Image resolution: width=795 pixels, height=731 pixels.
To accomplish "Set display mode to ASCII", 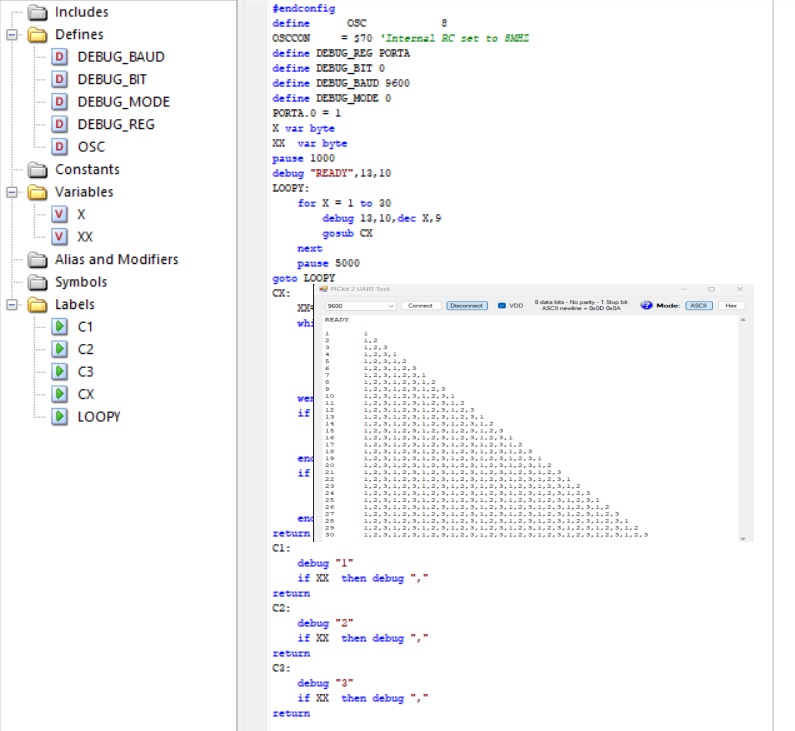I will point(698,305).
